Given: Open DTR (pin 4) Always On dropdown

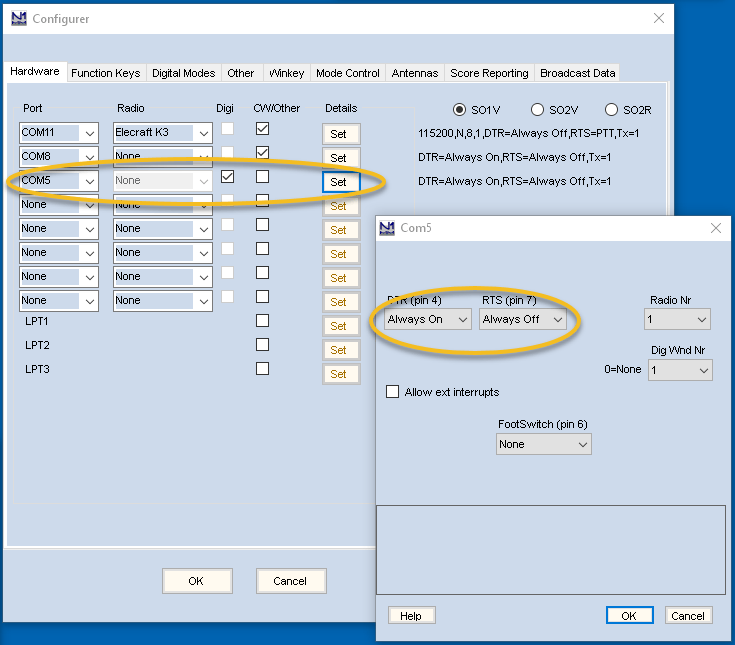Looking at the screenshot, I should pos(428,319).
